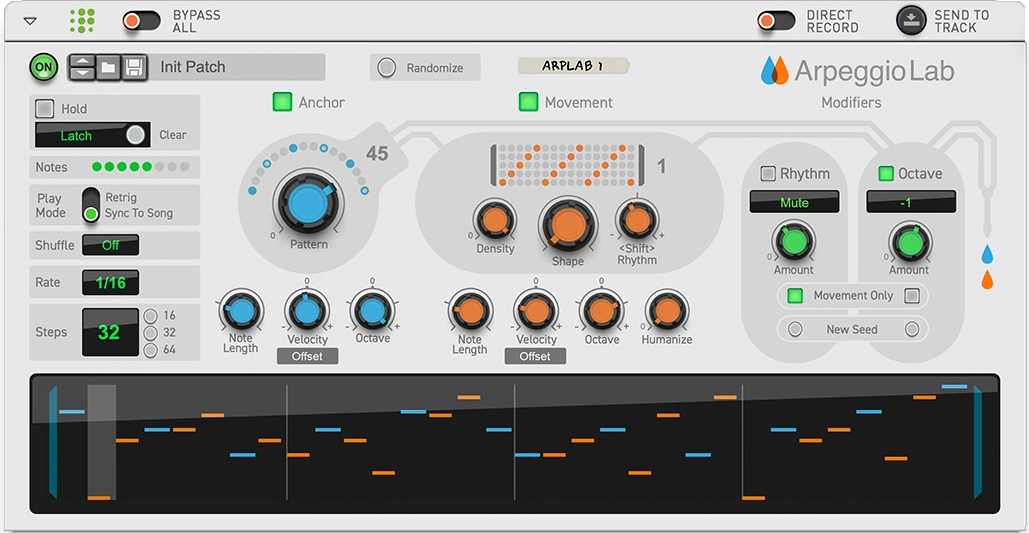Save the patch with floppy disk icon
Screen dimensions: 1029x533
[x=134, y=67]
